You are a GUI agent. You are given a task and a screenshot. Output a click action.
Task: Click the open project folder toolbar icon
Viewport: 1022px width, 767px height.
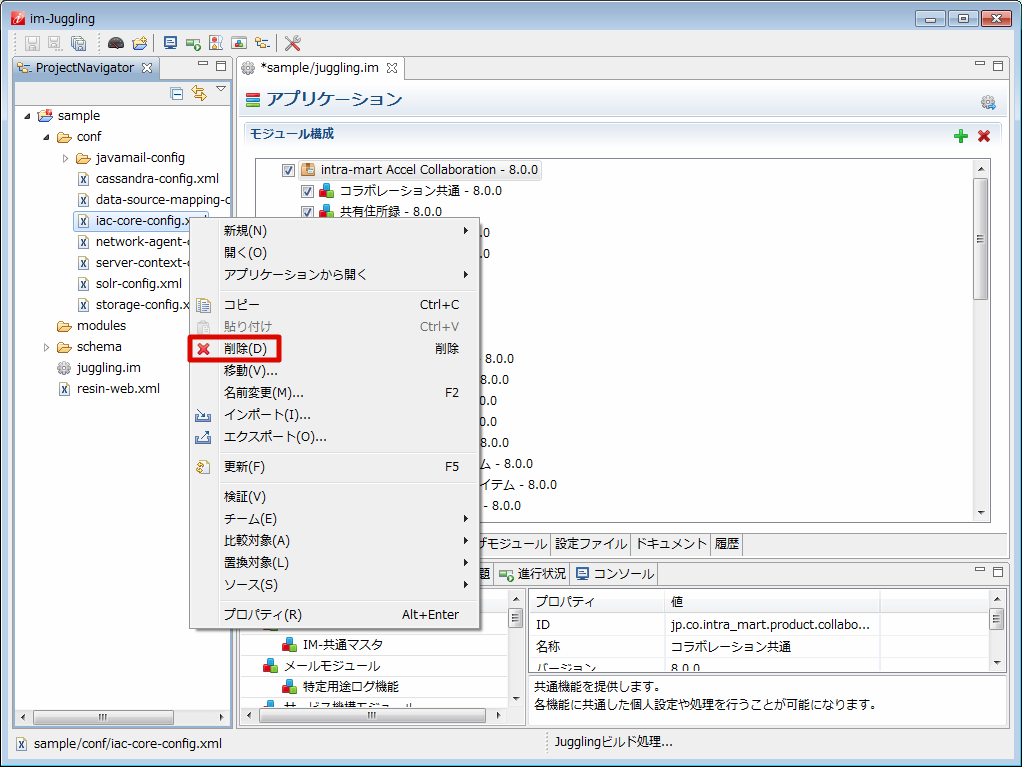point(139,43)
